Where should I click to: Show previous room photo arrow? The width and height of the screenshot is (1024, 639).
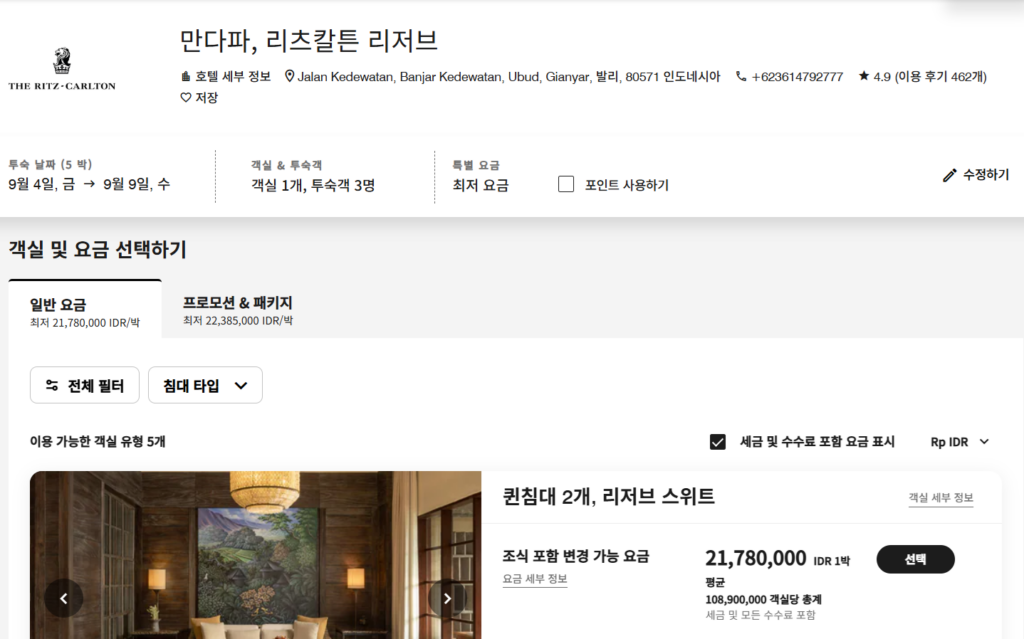click(63, 598)
